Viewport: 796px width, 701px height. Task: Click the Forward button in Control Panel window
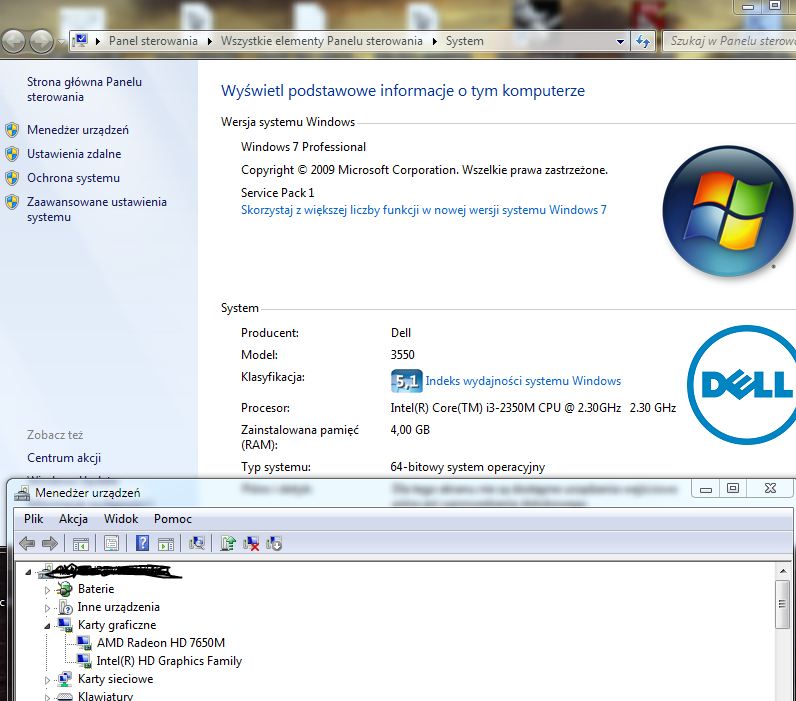point(41,41)
